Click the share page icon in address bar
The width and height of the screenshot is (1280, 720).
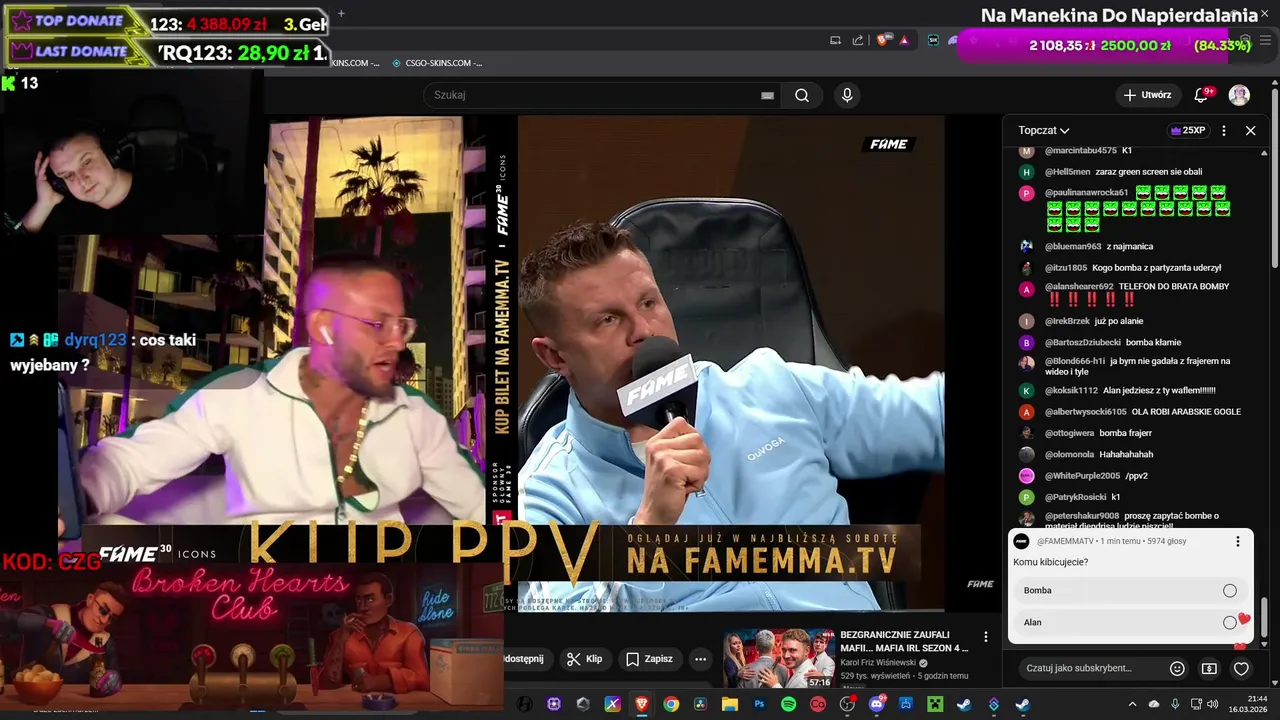click(x=857, y=40)
